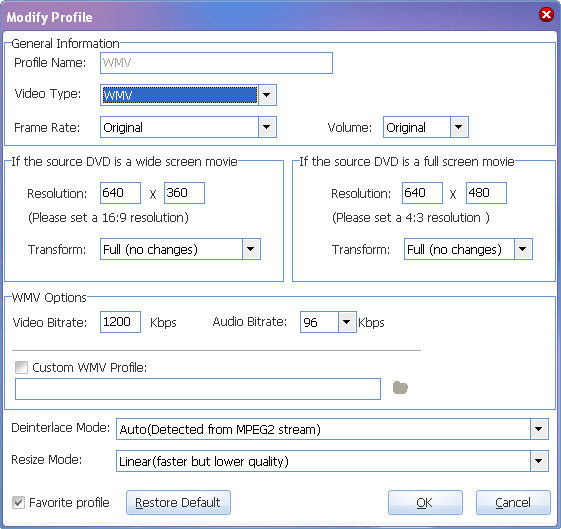Image resolution: width=561 pixels, height=529 pixels.
Task: Click the Custom WMV Profile path field
Action: [x=198, y=389]
